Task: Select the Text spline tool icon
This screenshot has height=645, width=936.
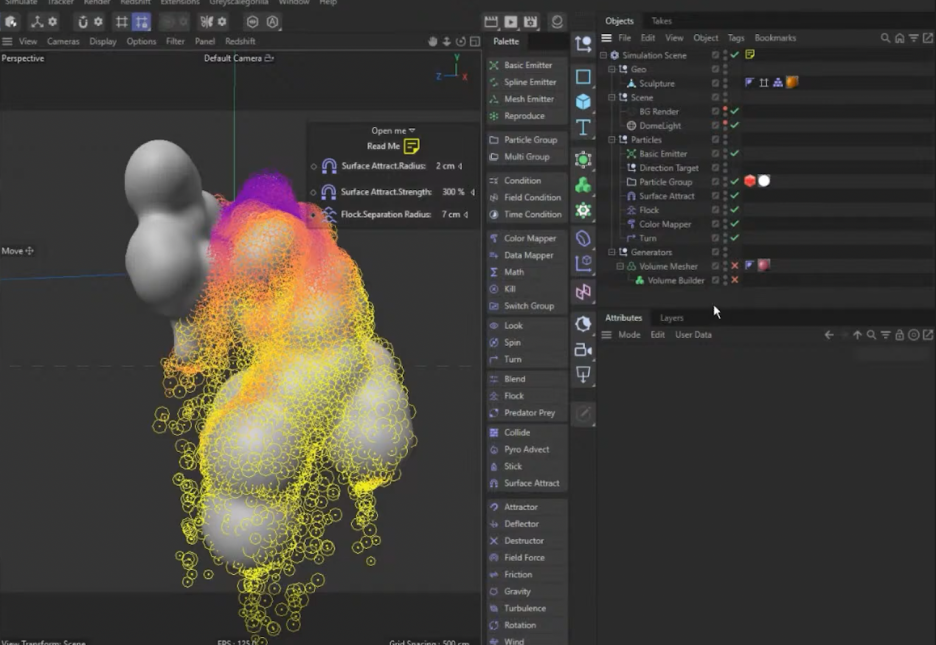Action: point(583,127)
